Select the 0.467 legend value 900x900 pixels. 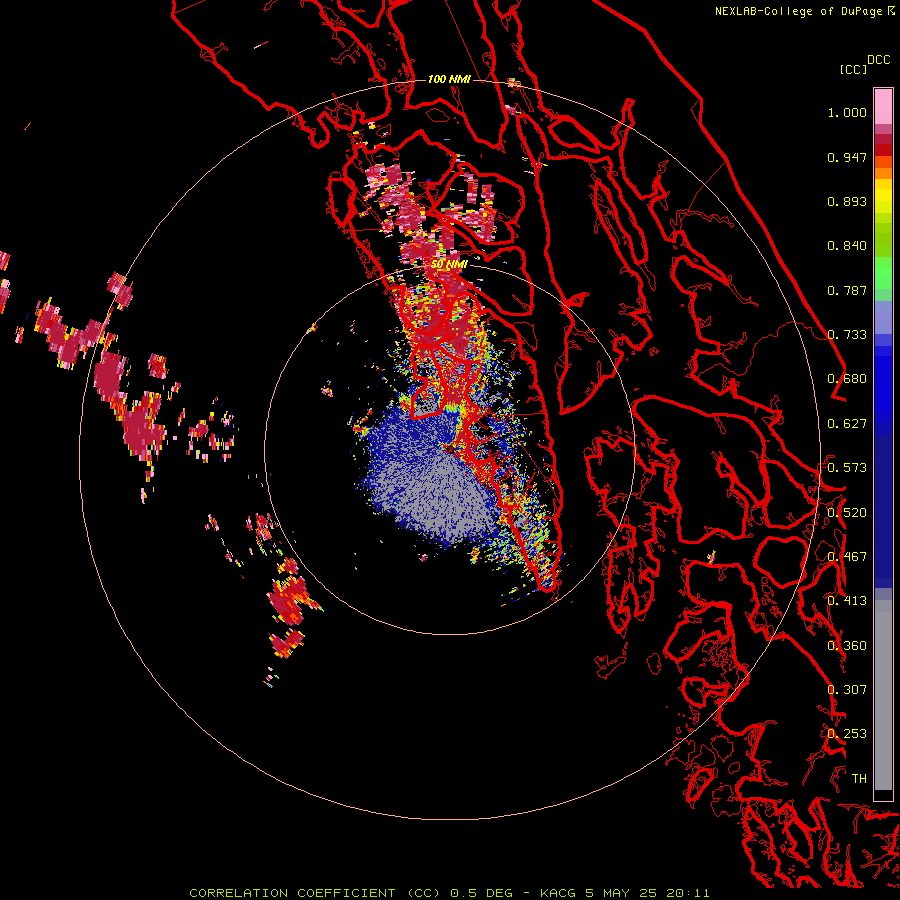coord(847,557)
